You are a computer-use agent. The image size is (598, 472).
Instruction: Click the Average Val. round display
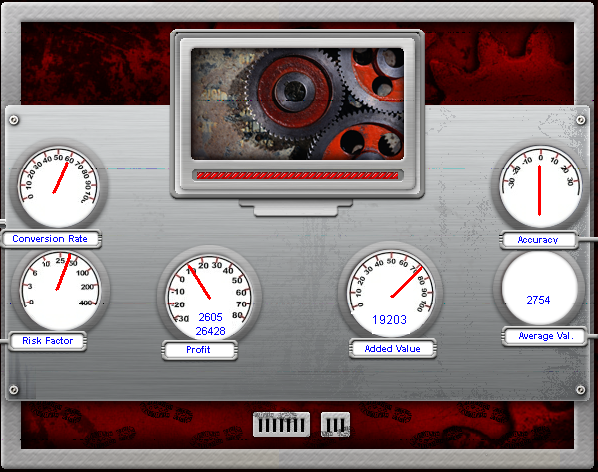coord(540,288)
